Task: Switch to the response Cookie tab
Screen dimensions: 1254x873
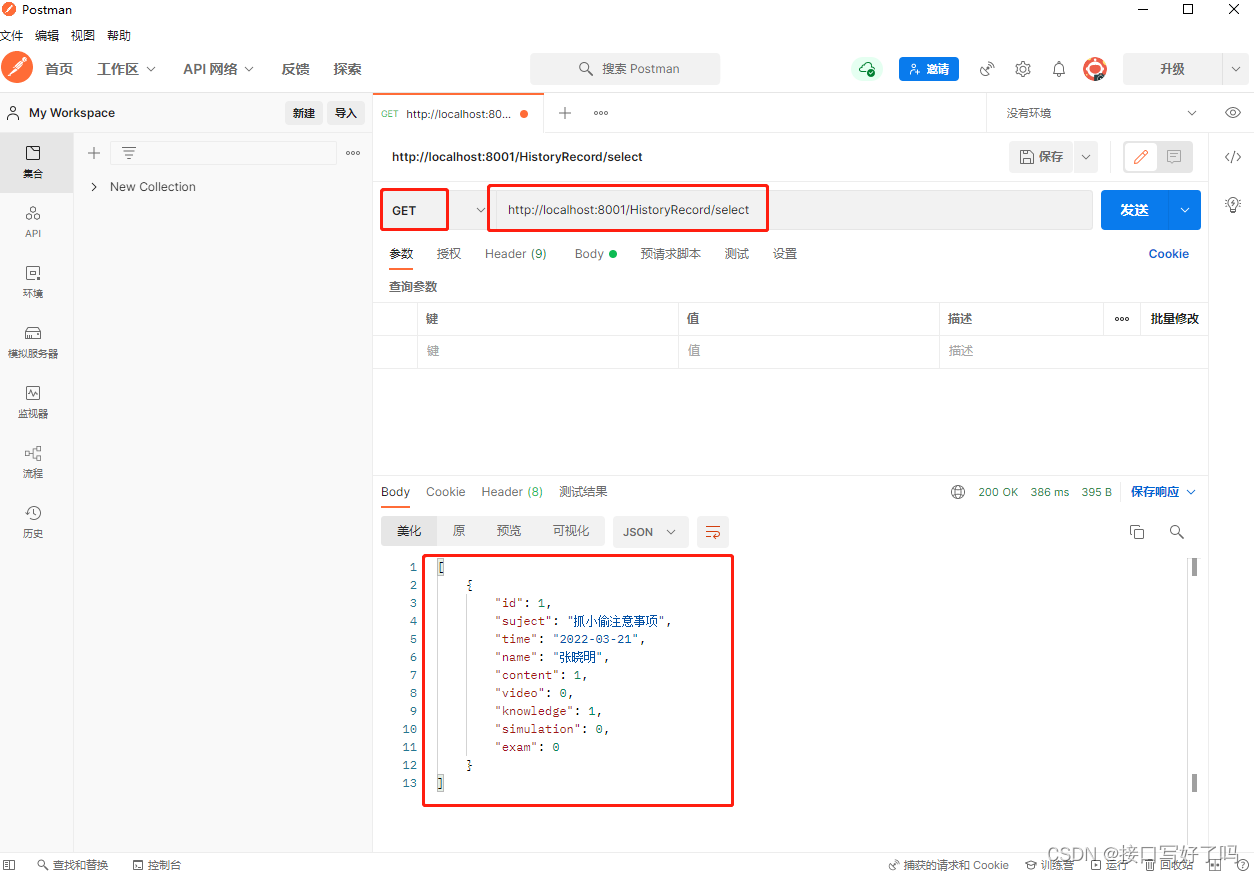Action: click(446, 492)
